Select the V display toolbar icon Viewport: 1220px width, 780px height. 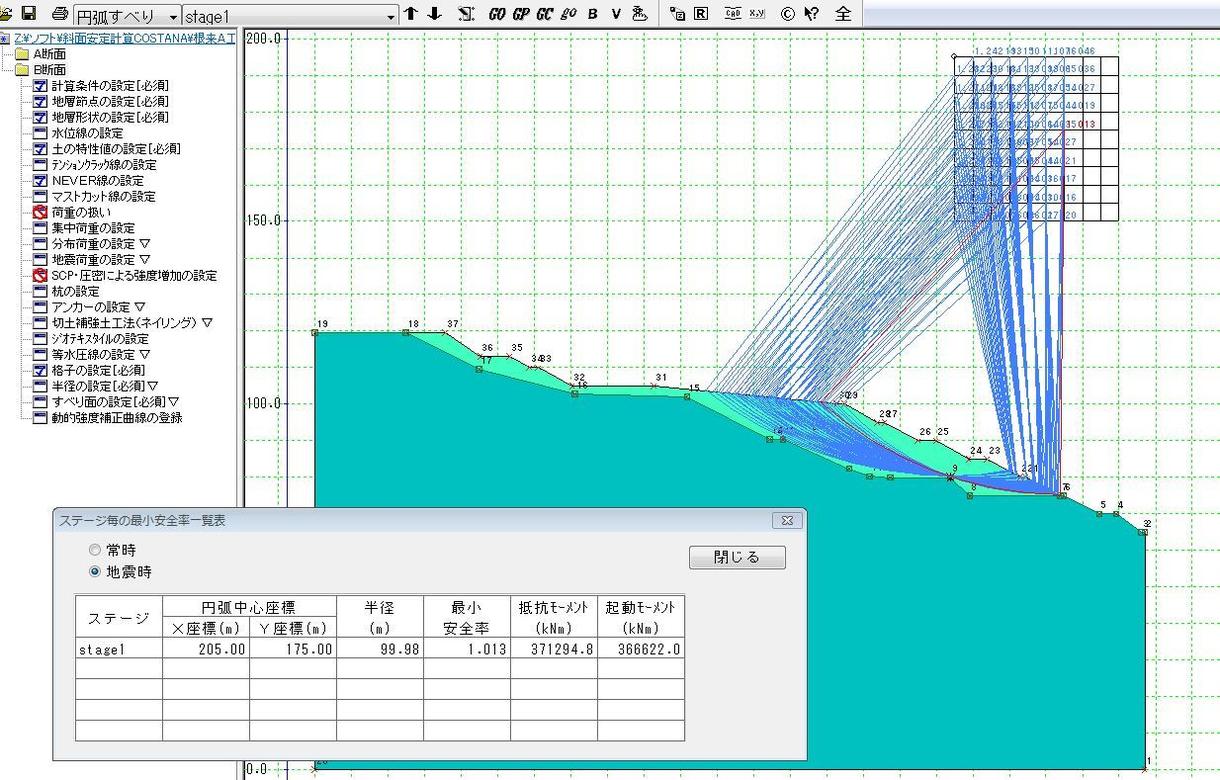tap(616, 14)
